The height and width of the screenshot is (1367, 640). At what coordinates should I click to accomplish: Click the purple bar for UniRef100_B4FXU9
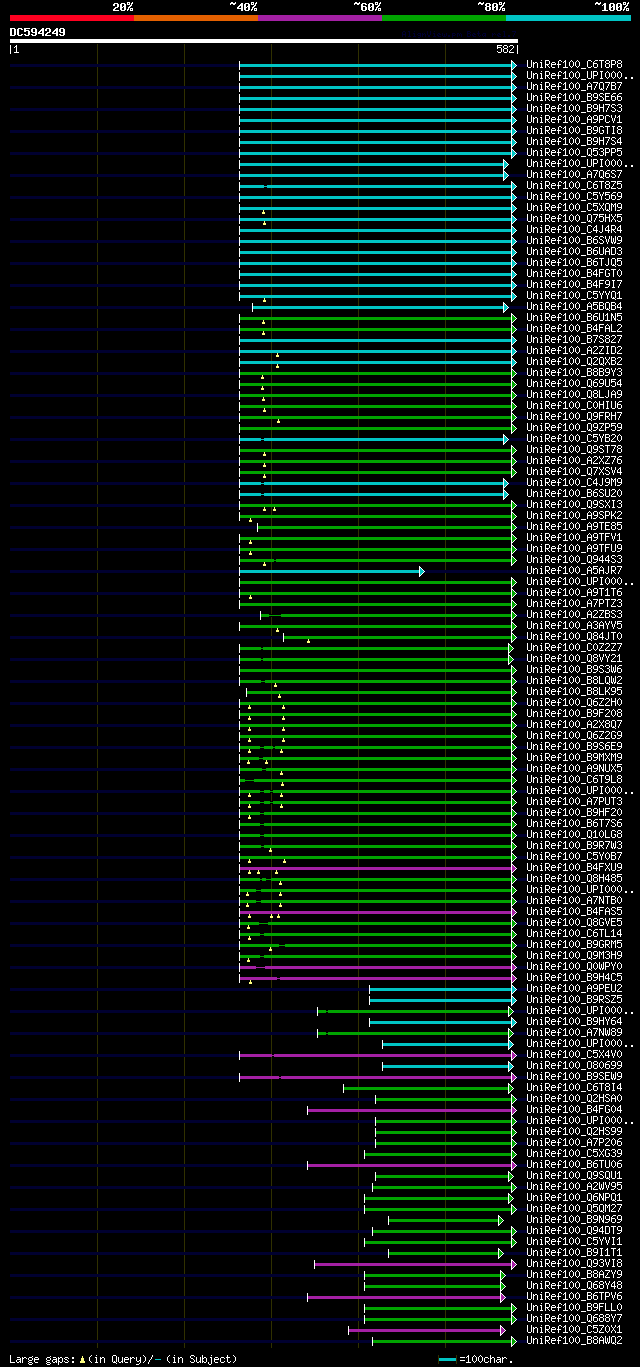click(x=378, y=868)
